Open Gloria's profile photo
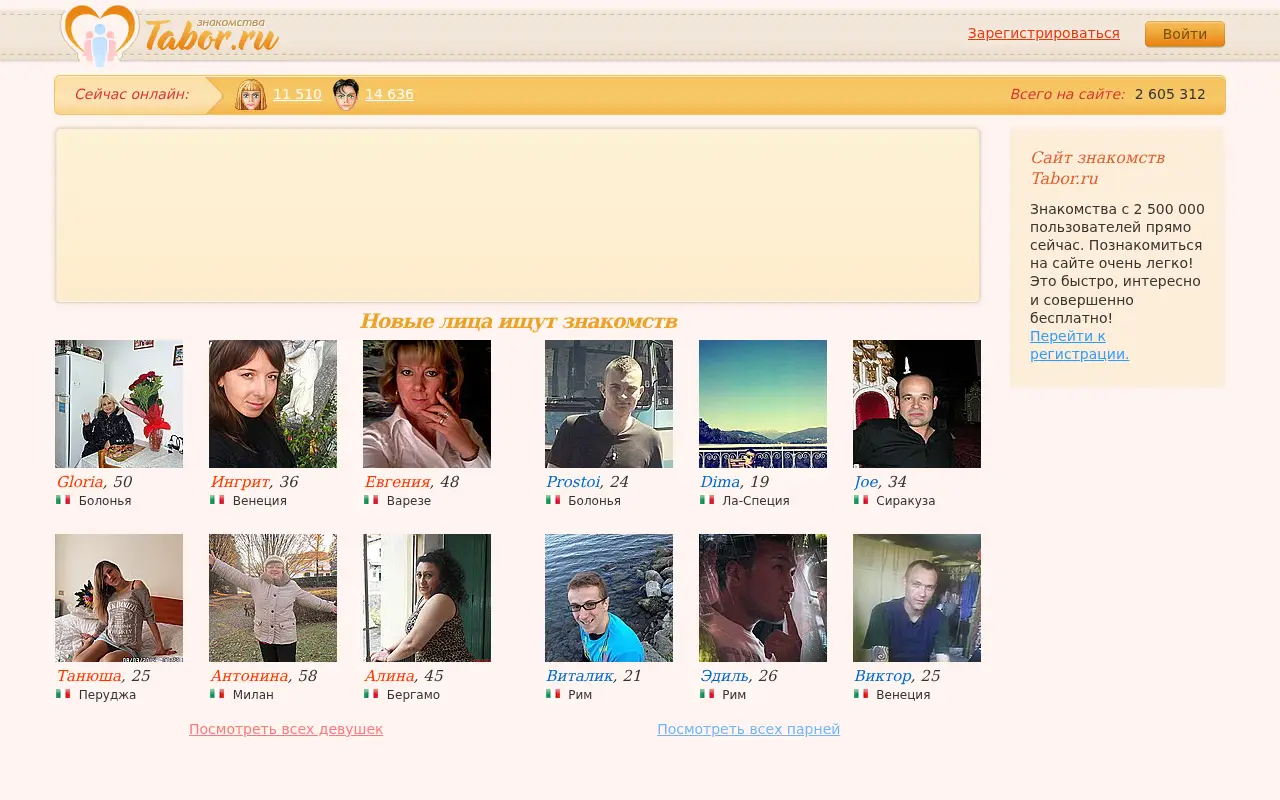The width and height of the screenshot is (1280, 800). click(x=119, y=404)
